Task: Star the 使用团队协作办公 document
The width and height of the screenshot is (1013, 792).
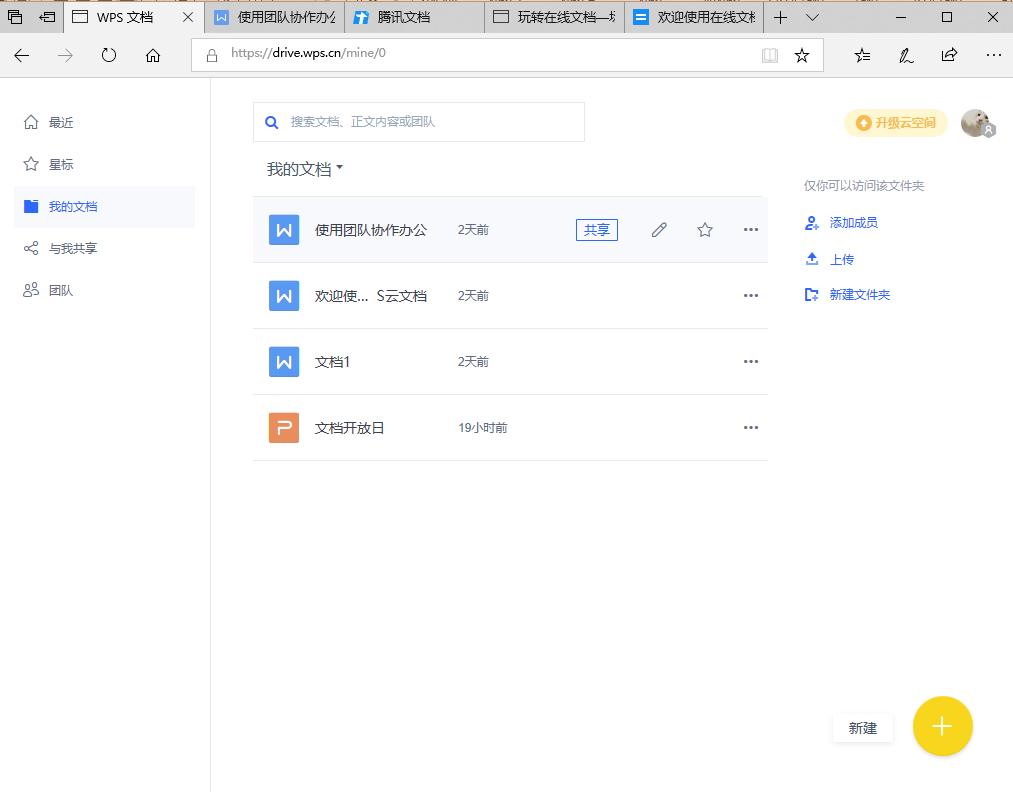Action: (x=705, y=230)
